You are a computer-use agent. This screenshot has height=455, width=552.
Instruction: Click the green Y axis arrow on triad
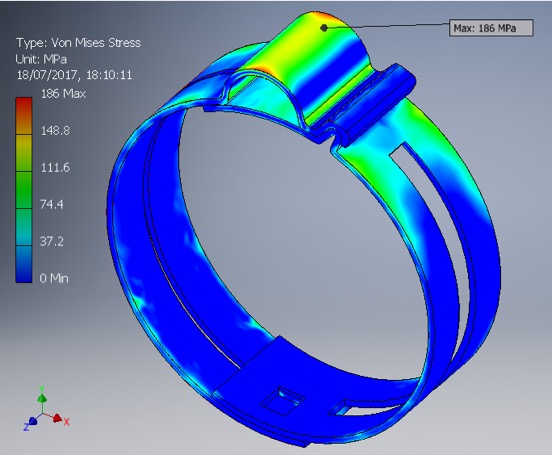pos(42,398)
